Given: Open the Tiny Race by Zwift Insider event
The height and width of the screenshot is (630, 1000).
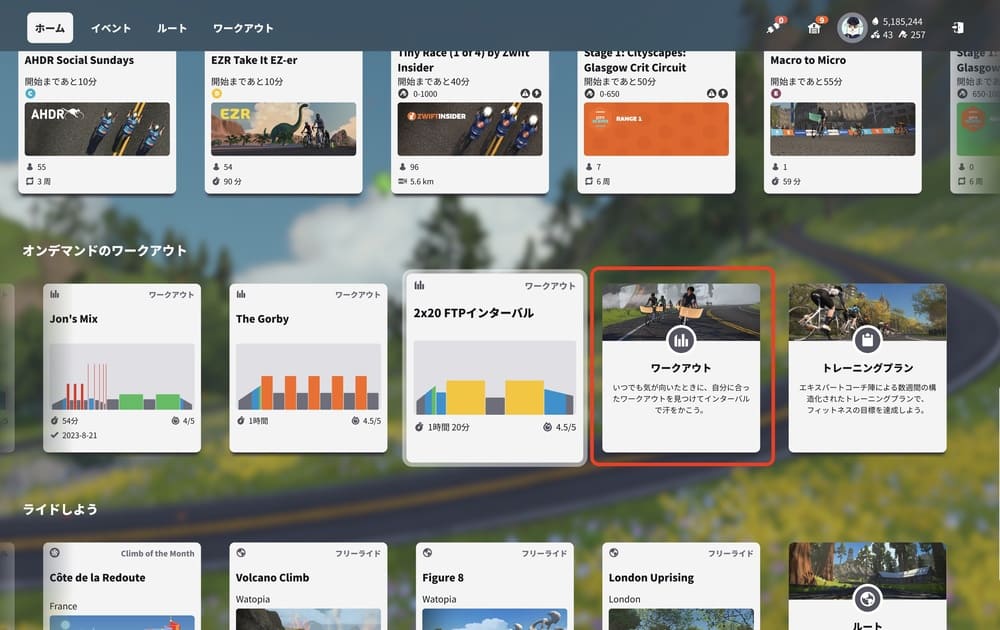Looking at the screenshot, I should click(x=470, y=121).
